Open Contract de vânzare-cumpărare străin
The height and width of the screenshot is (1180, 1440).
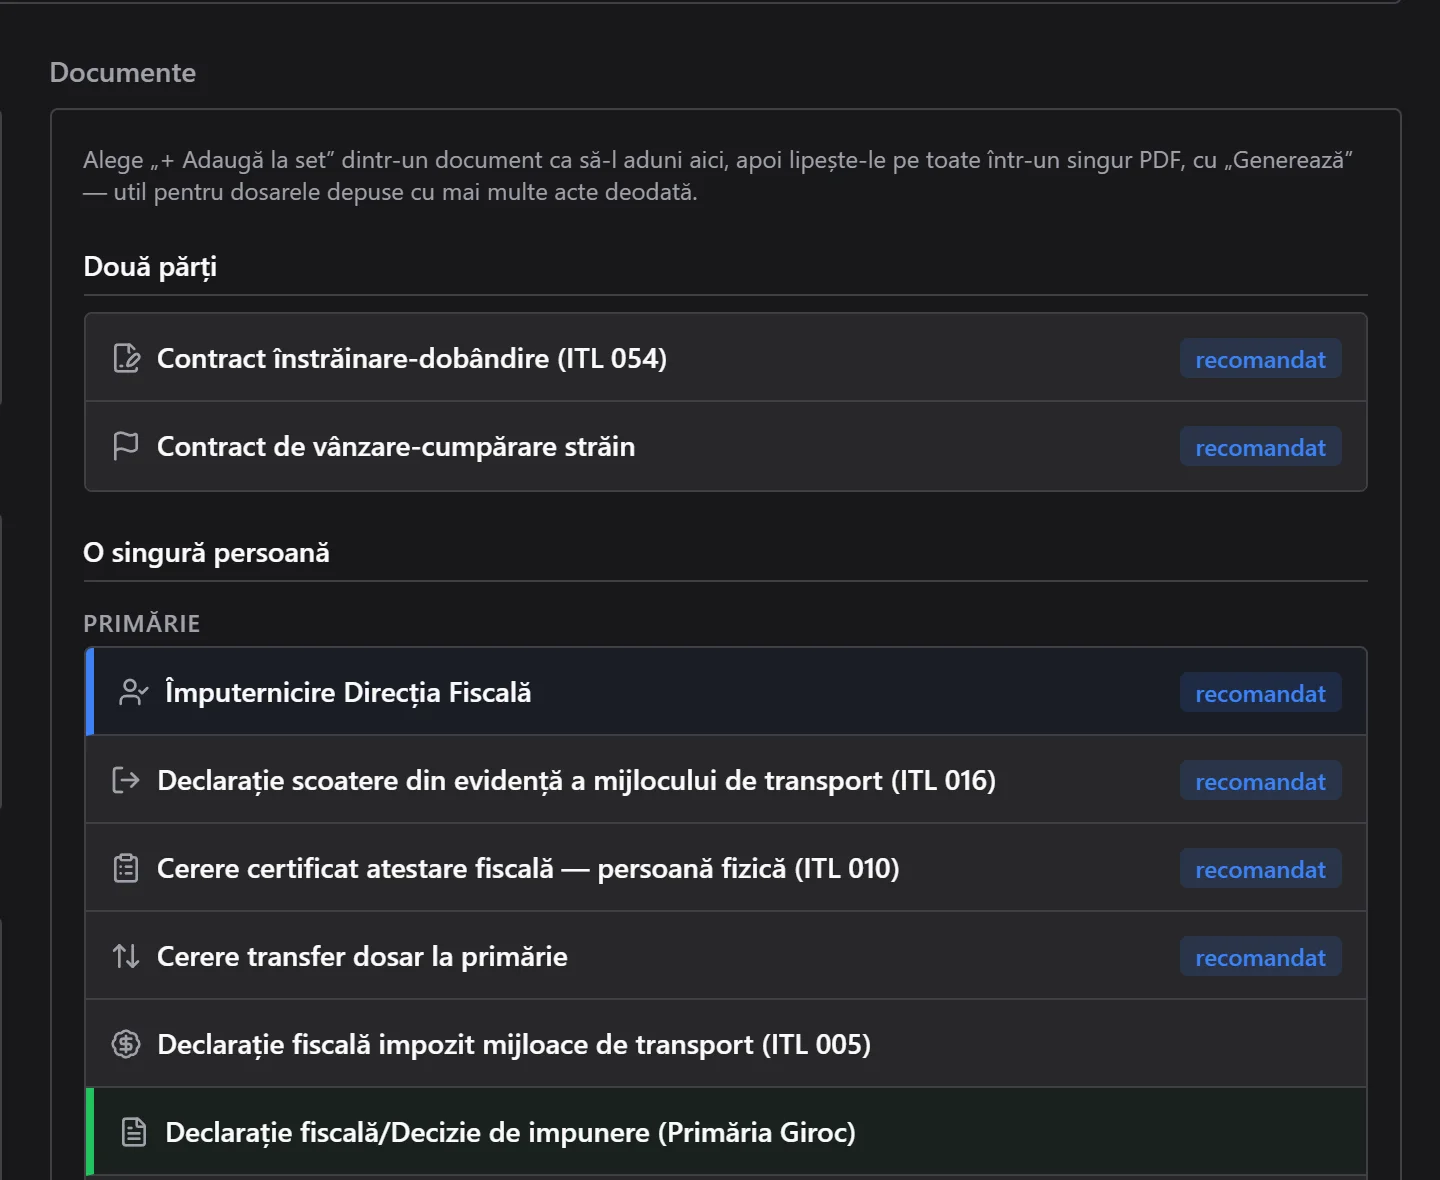pyautogui.click(x=726, y=446)
